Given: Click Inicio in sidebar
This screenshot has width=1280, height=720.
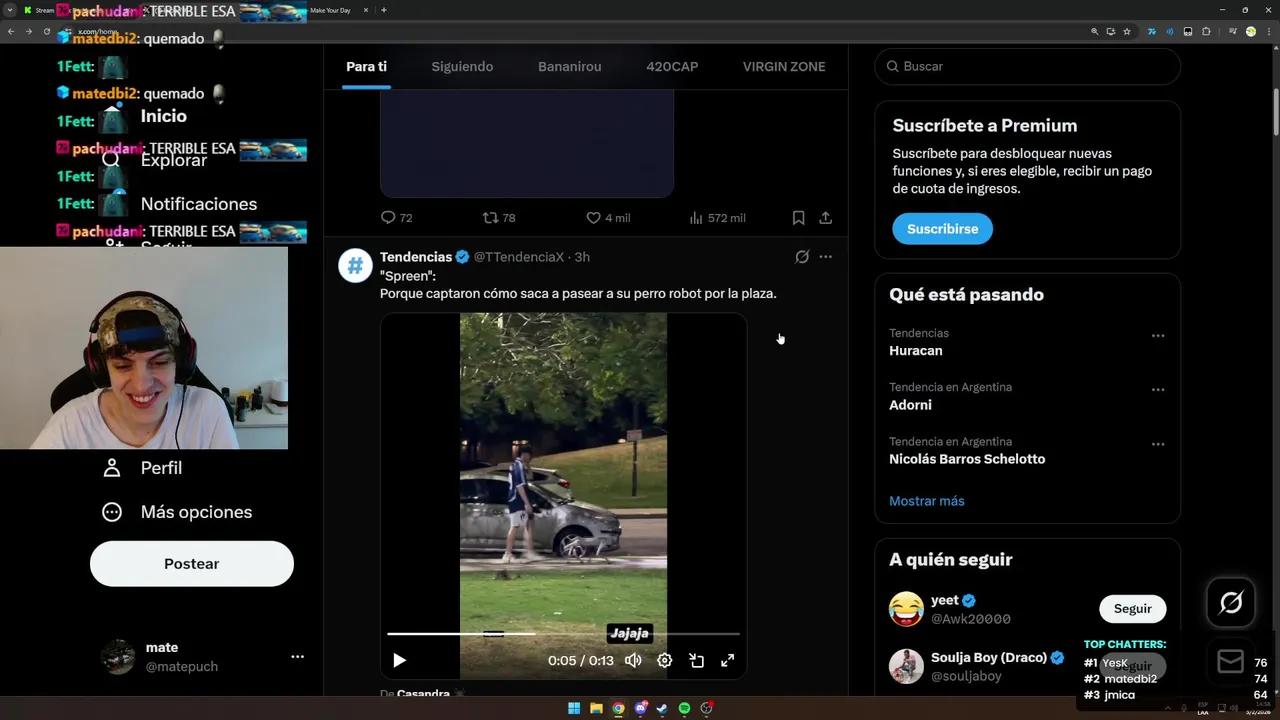Looking at the screenshot, I should point(163,116).
